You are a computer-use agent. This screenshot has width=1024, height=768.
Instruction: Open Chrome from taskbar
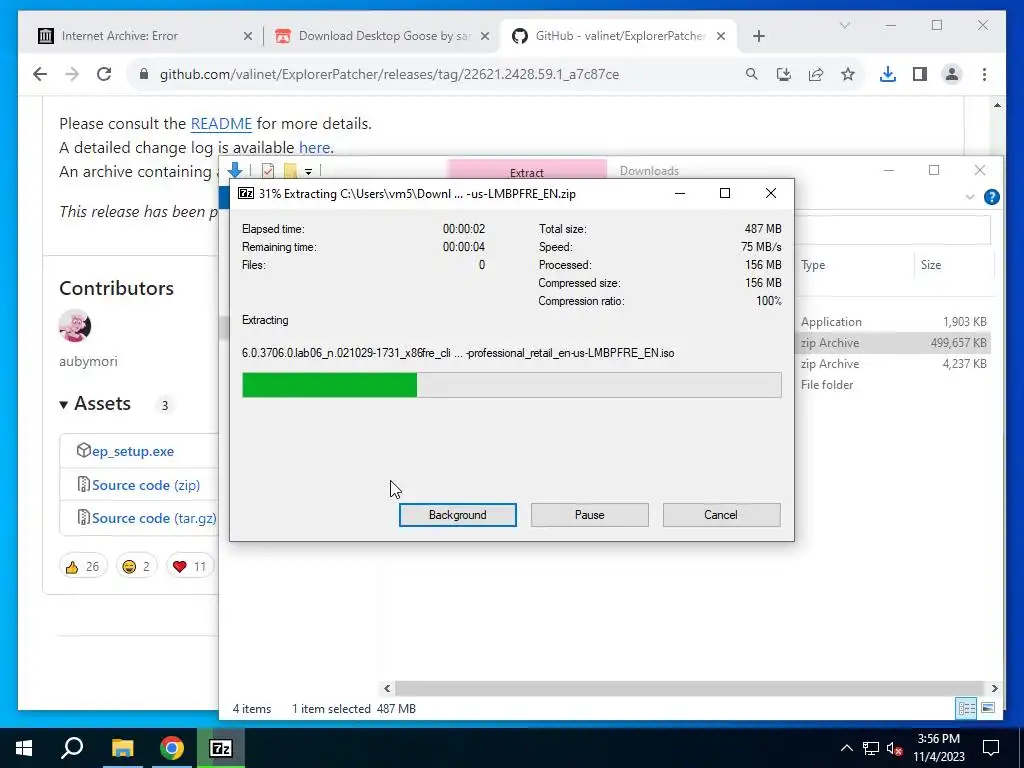coord(172,748)
